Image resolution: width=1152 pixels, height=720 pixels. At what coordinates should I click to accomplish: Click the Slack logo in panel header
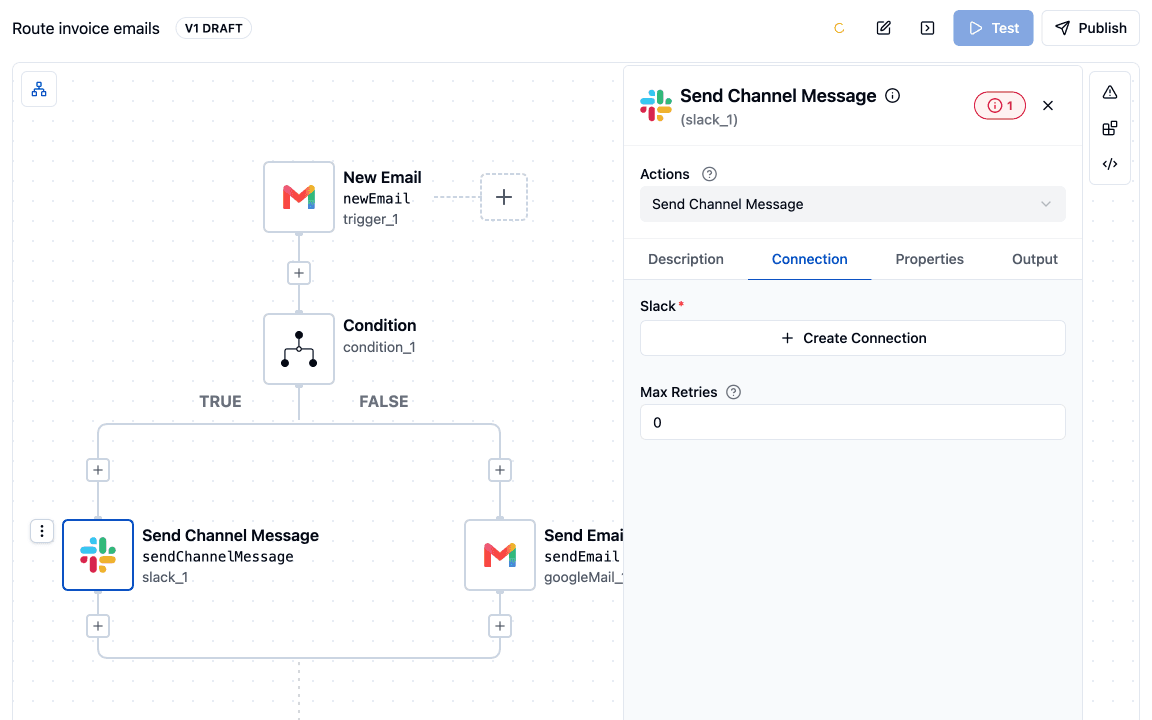pos(655,105)
